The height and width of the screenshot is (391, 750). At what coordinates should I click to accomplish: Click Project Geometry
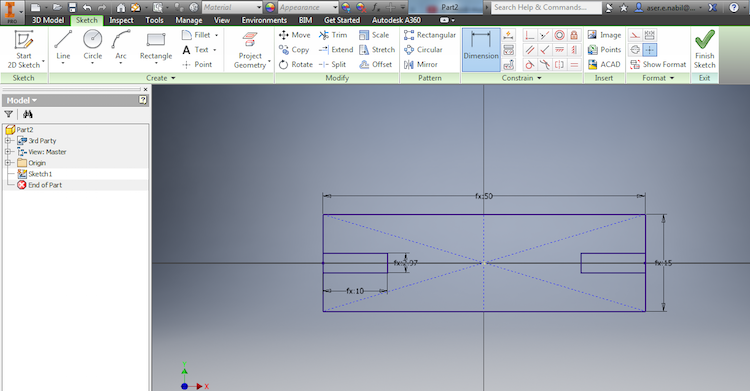pyautogui.click(x=250, y=50)
